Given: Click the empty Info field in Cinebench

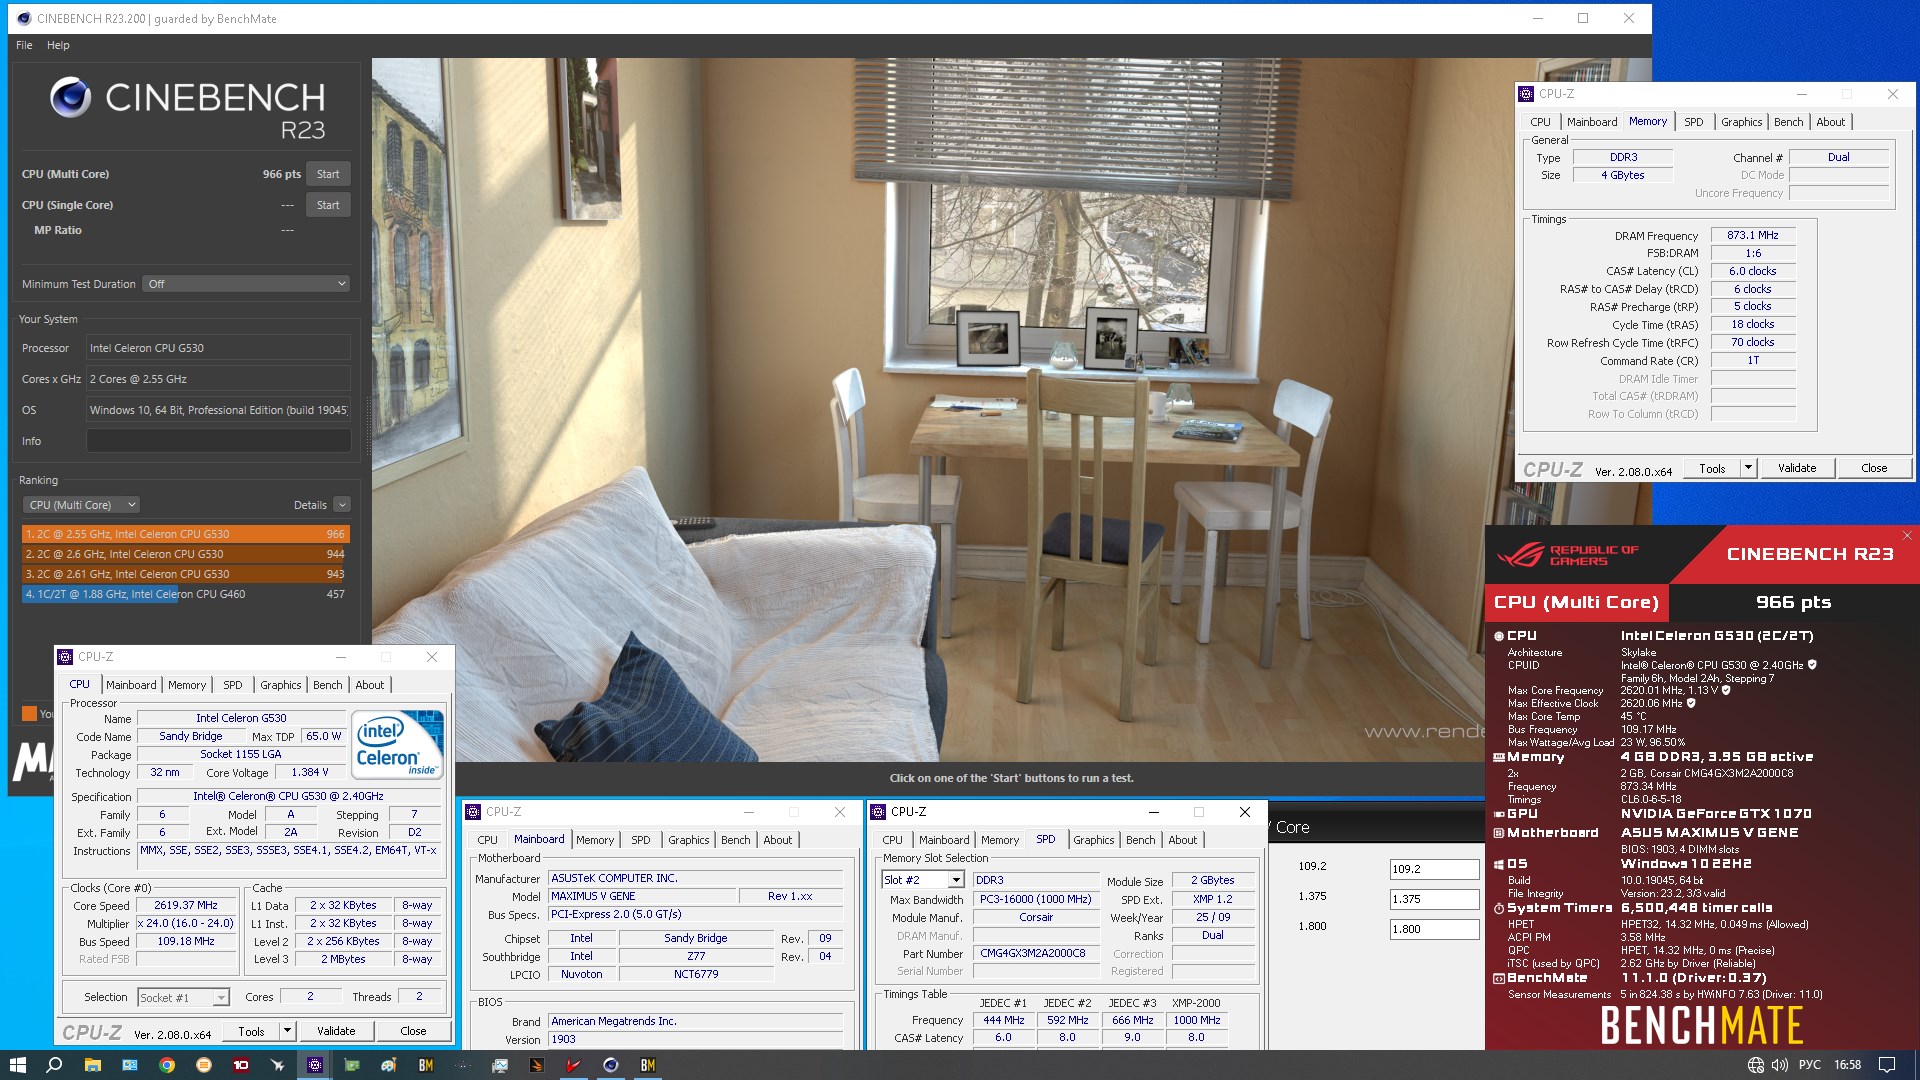Looking at the screenshot, I should (218, 441).
